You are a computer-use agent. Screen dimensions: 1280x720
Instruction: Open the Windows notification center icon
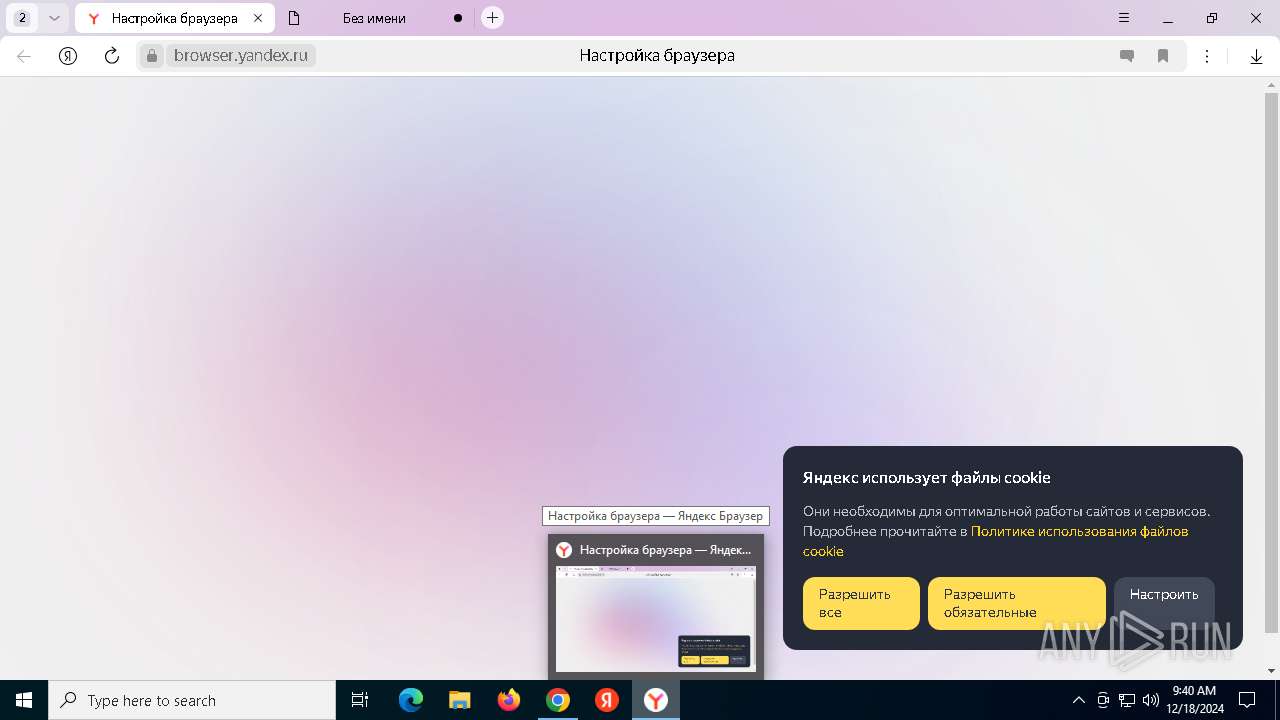(1247, 700)
